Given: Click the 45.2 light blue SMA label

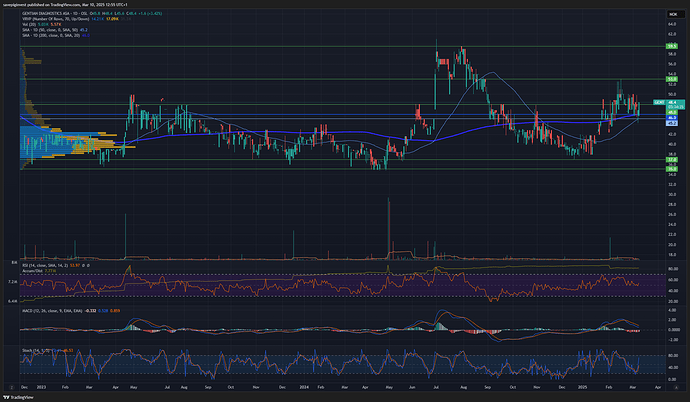Looking at the screenshot, I should pos(672,123).
